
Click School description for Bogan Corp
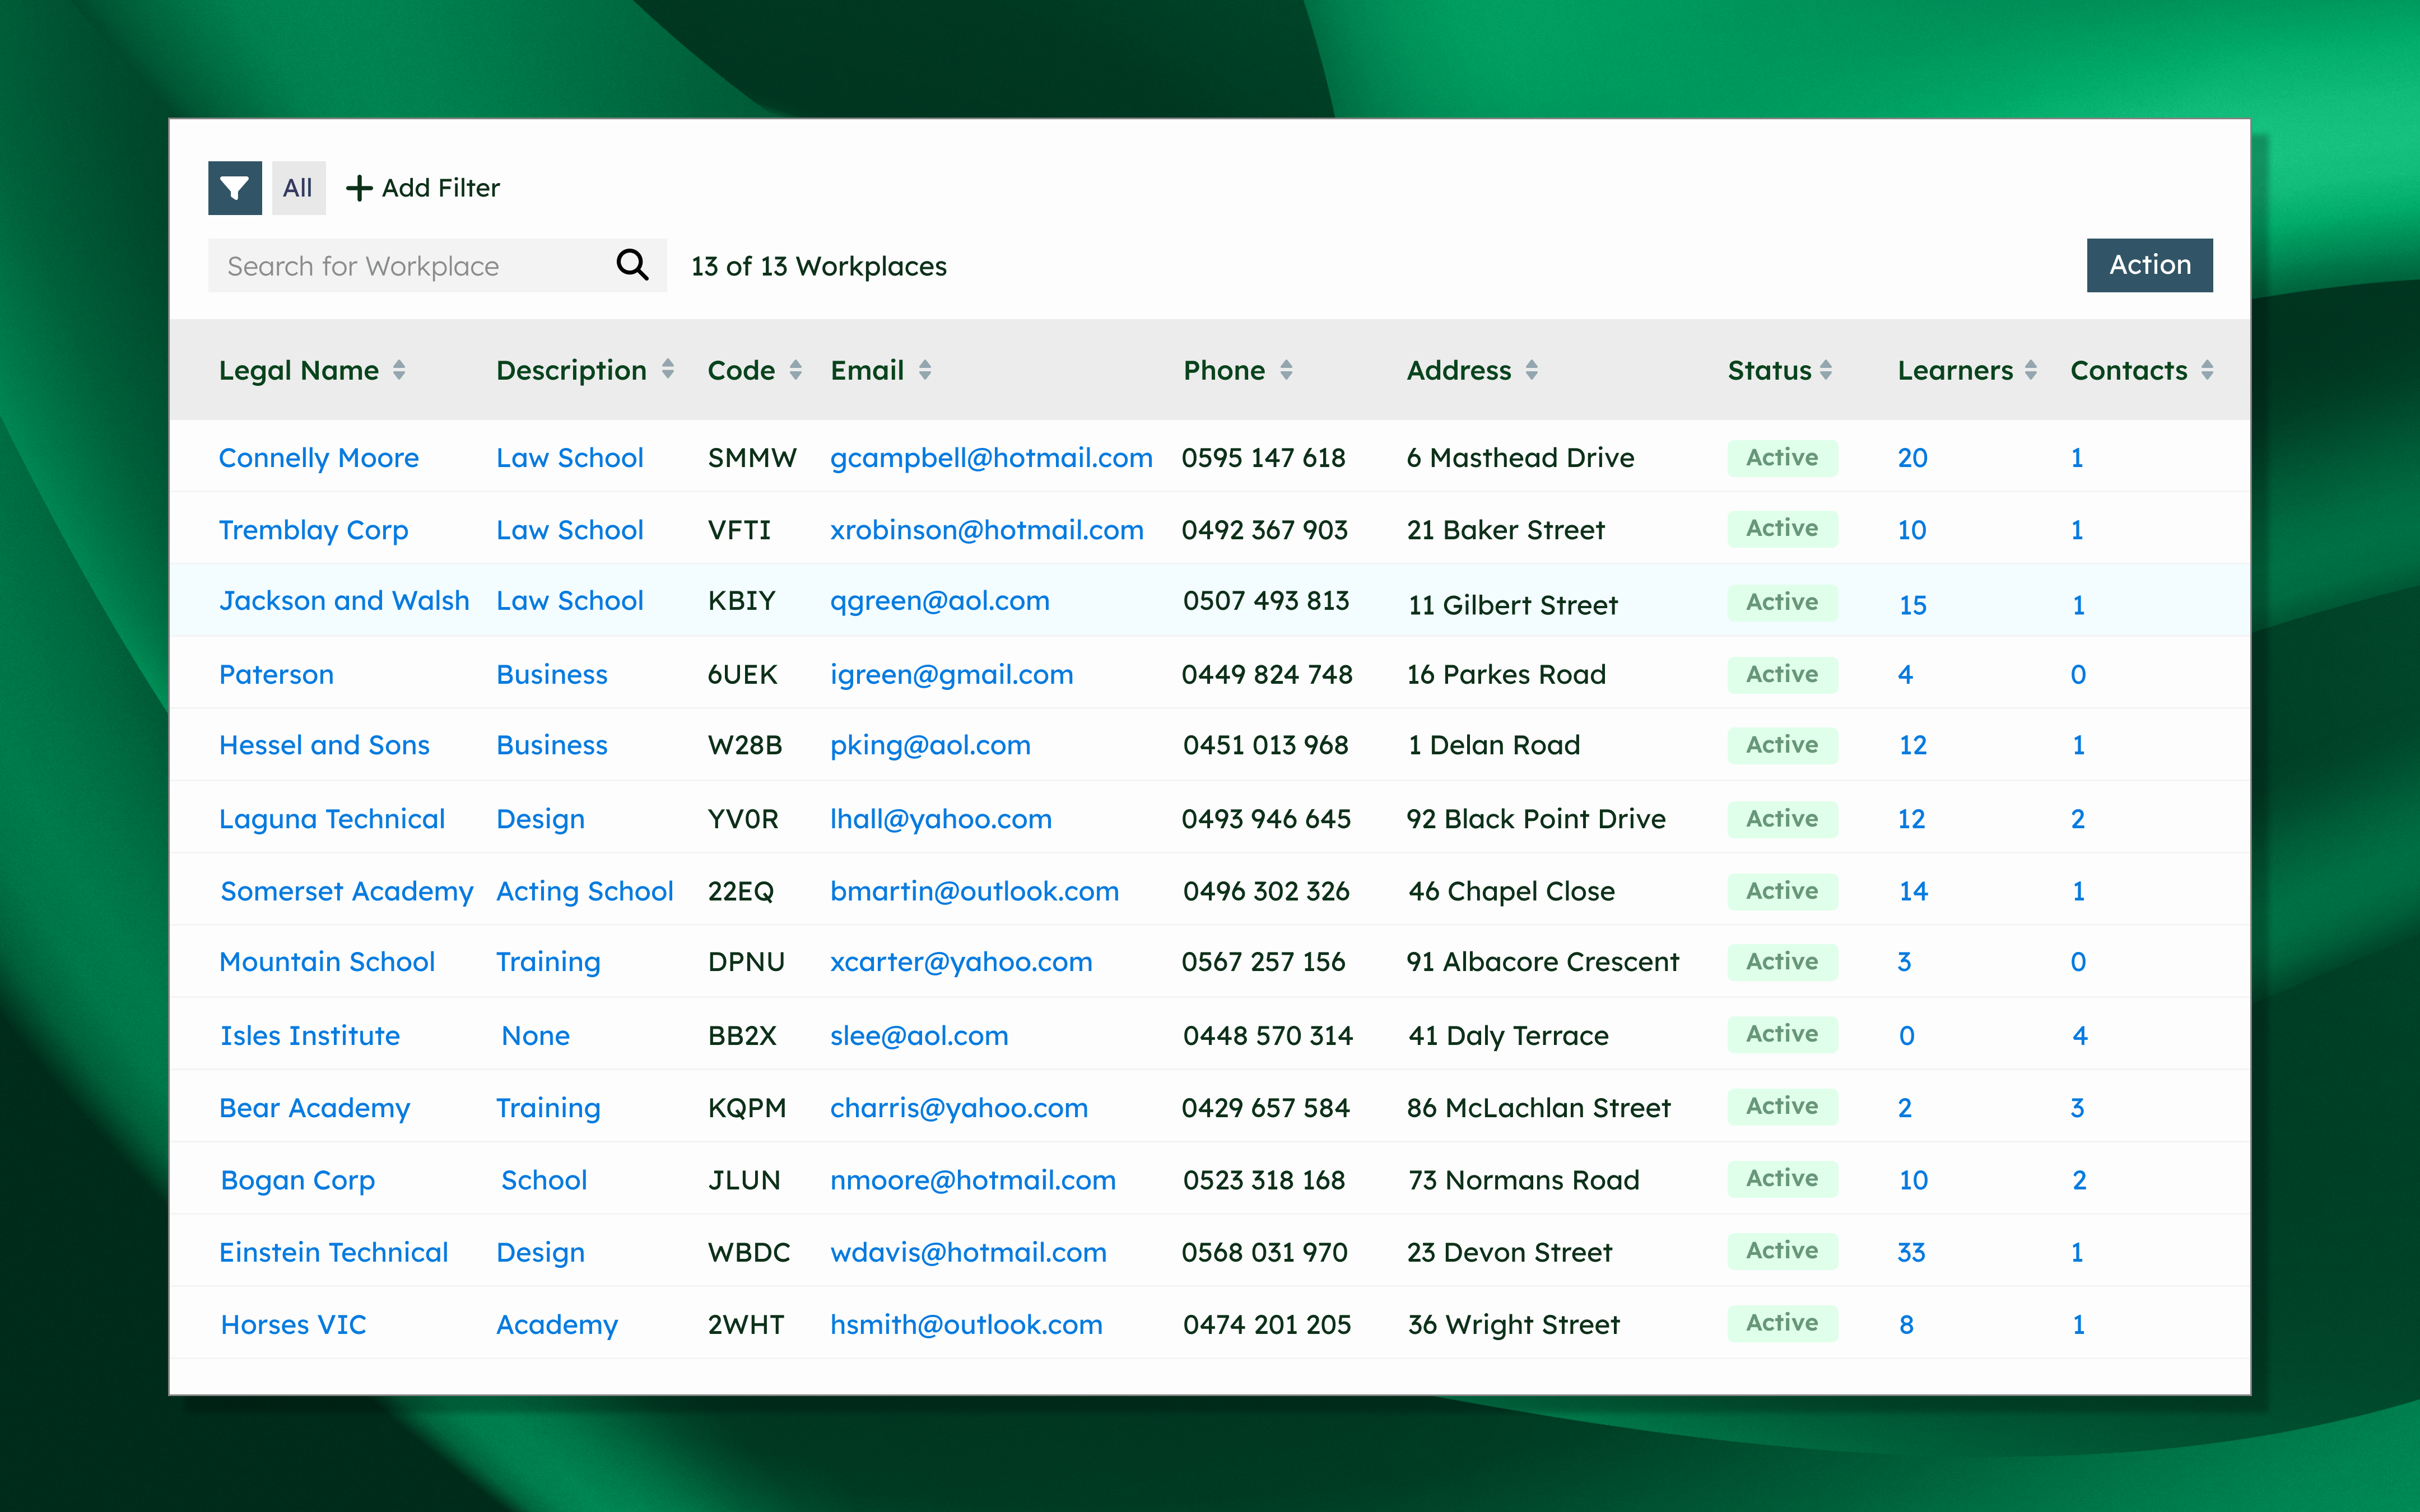pyautogui.click(x=544, y=1180)
